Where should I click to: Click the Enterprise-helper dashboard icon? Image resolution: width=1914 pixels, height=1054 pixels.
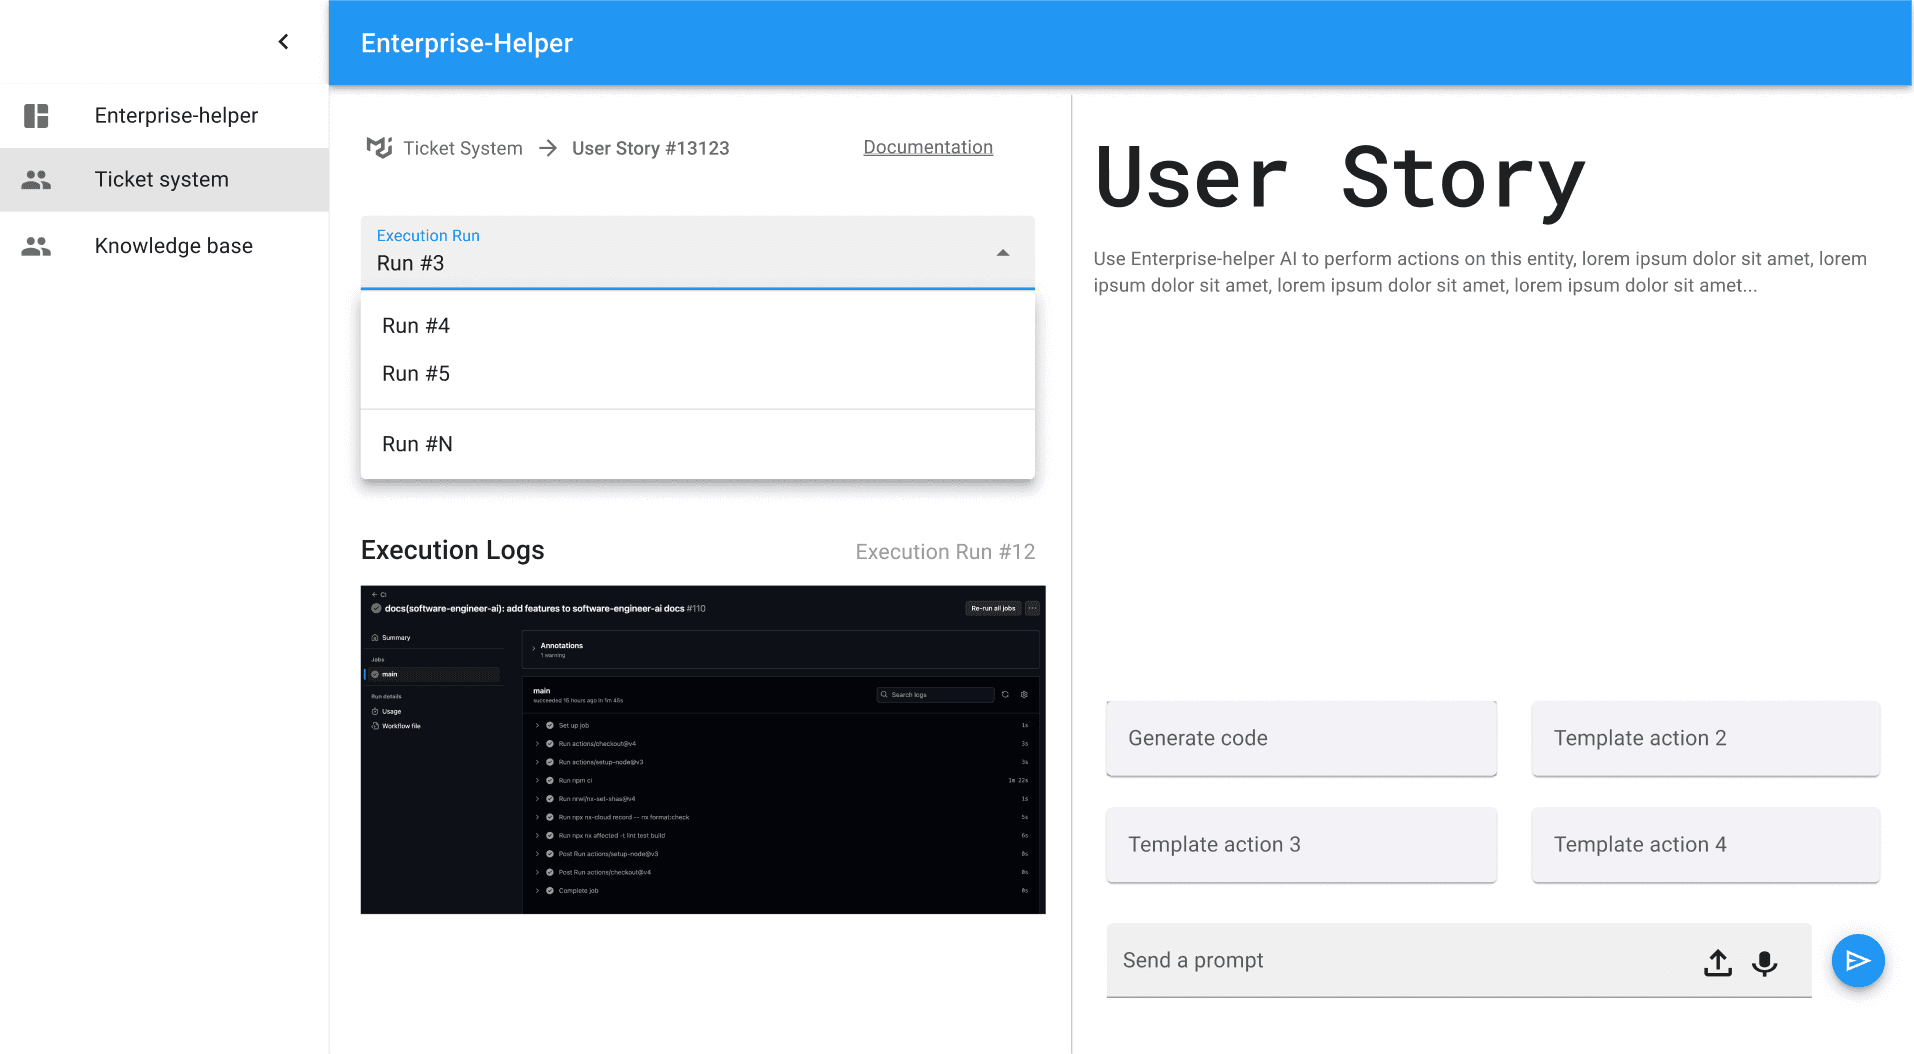36,116
